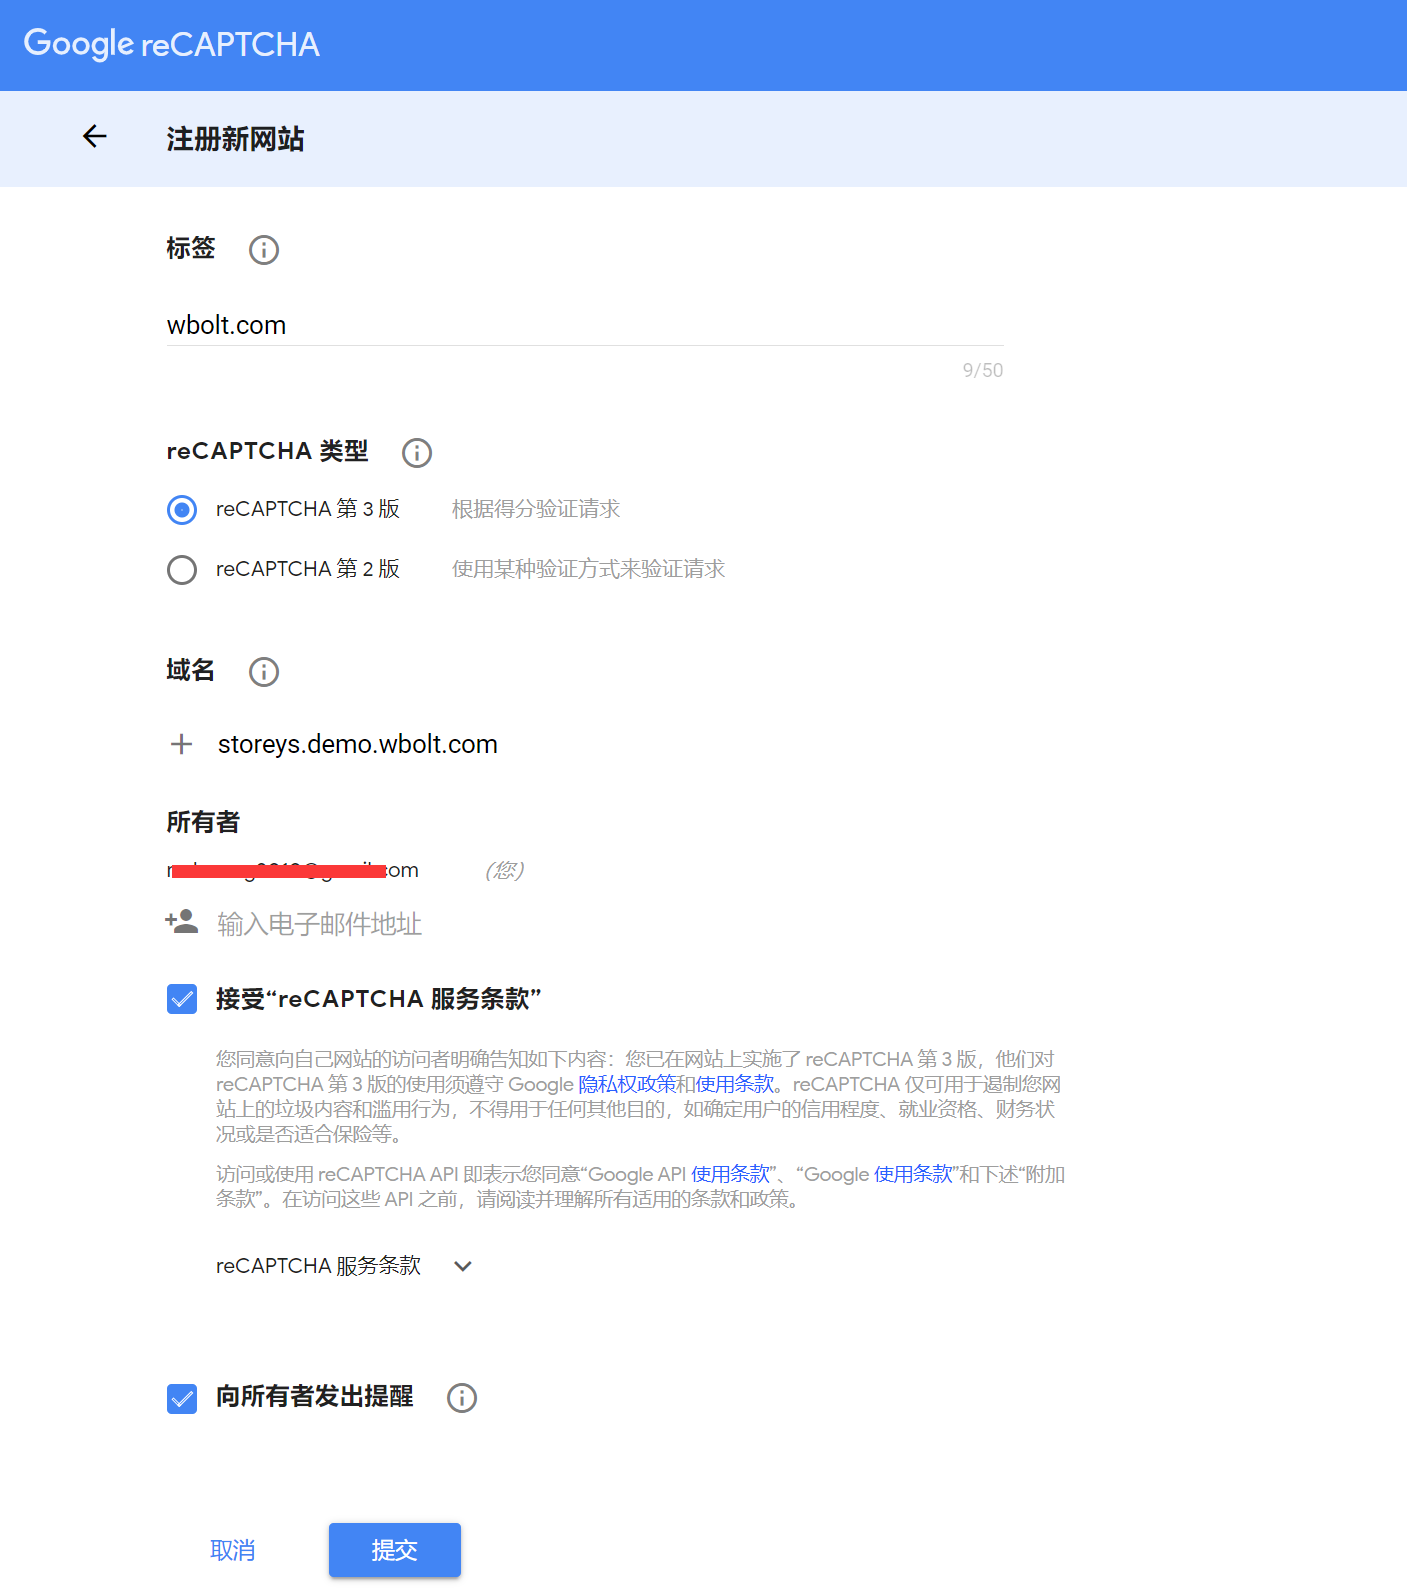1407x1595 pixels.
Task: Click the plus icon to add domain
Action: point(181,744)
